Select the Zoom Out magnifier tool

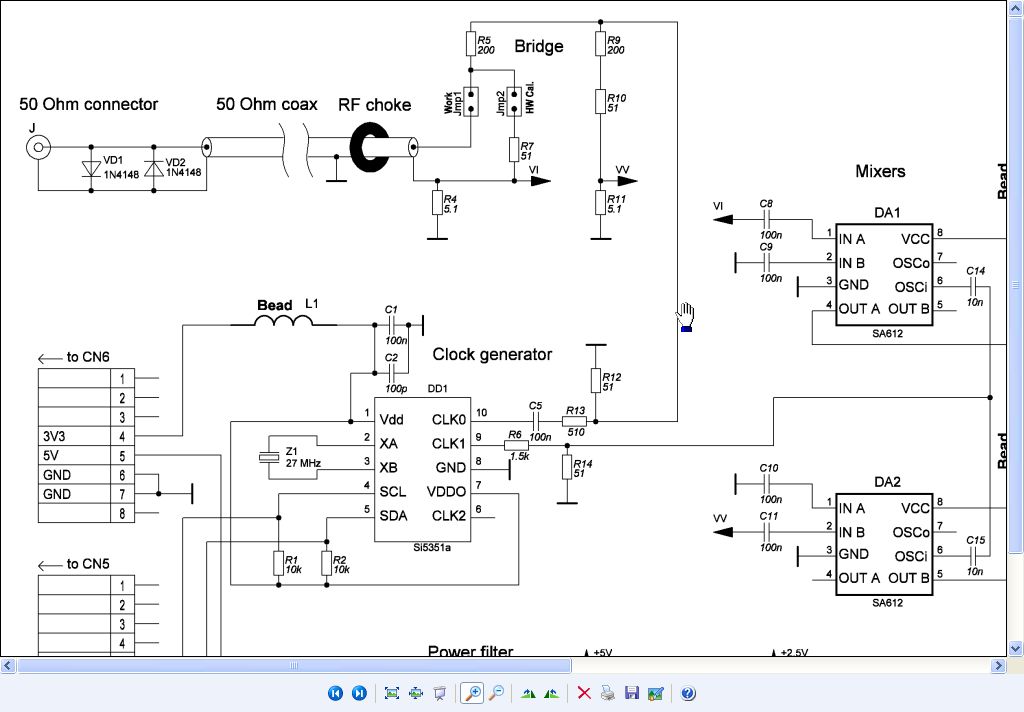[496, 693]
